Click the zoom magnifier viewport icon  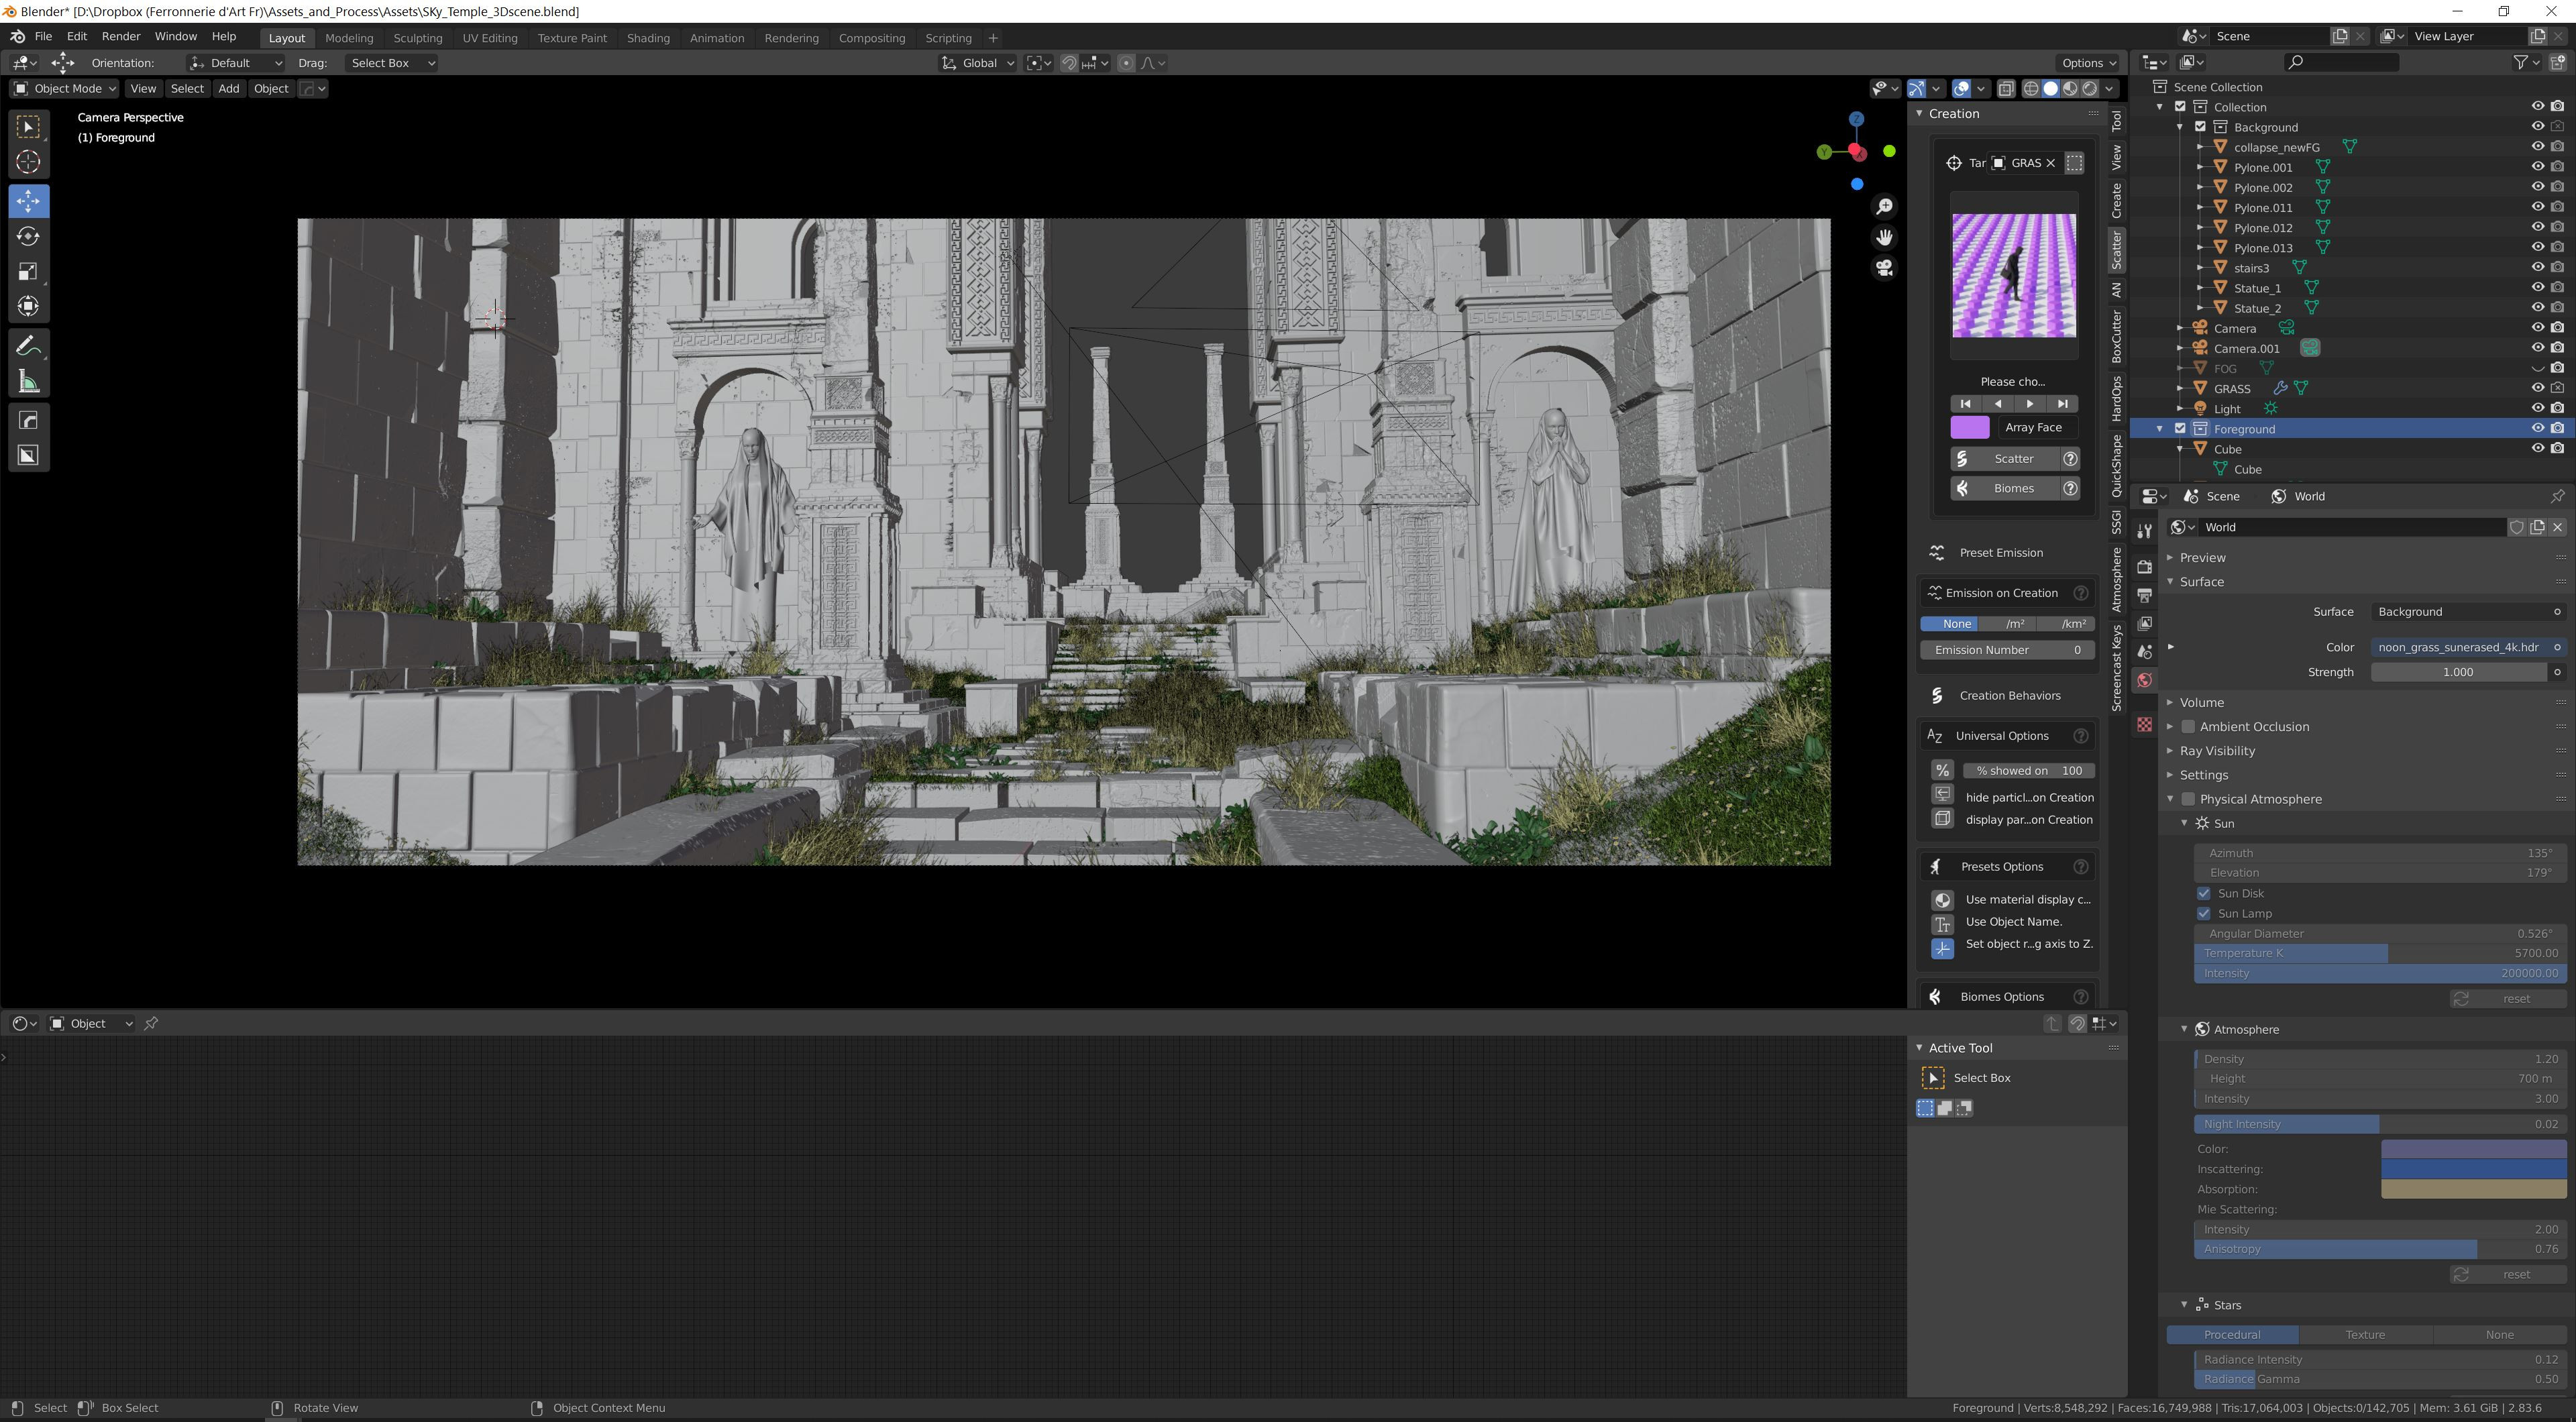pos(1884,206)
